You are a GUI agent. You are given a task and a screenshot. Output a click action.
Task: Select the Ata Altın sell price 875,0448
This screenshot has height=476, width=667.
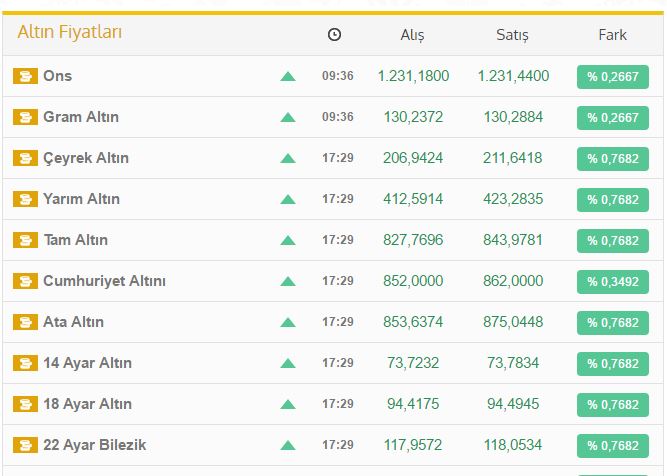coord(513,322)
